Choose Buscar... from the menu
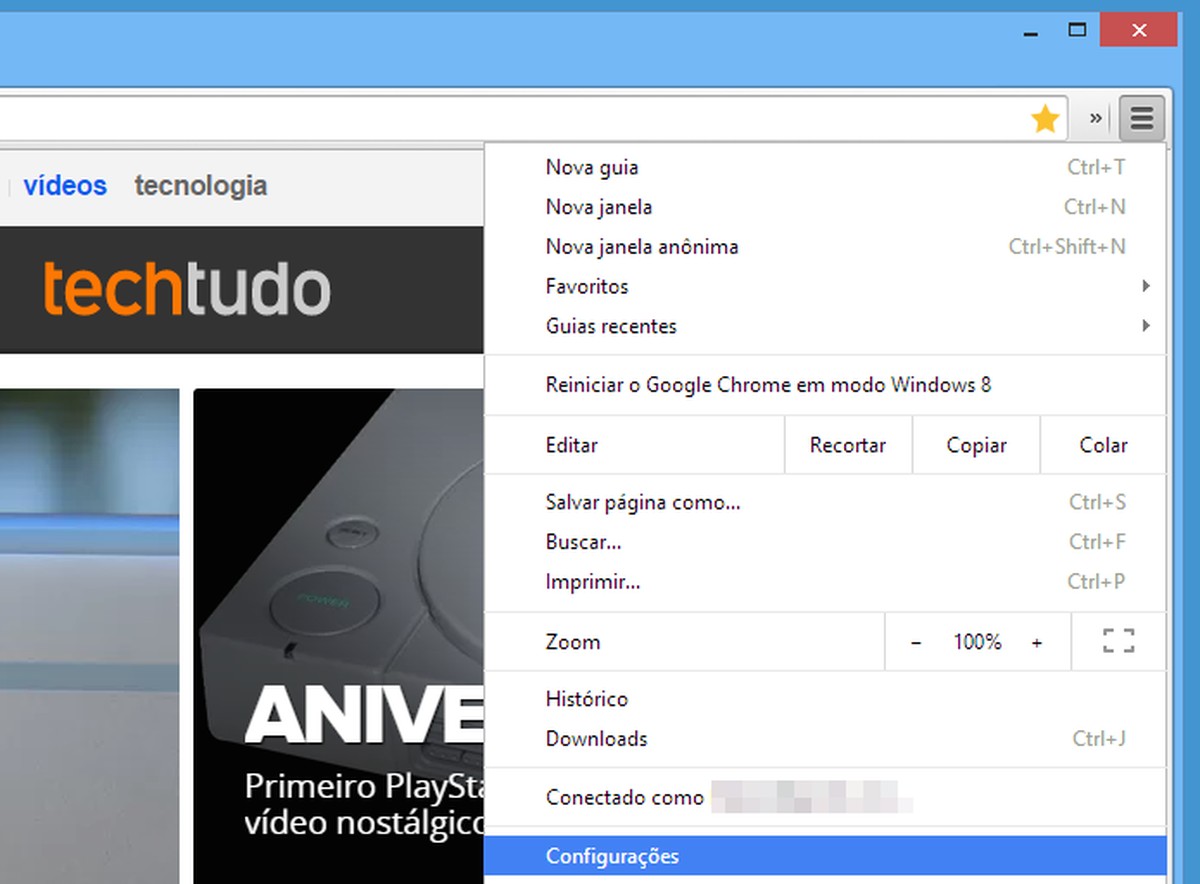 pos(825,542)
